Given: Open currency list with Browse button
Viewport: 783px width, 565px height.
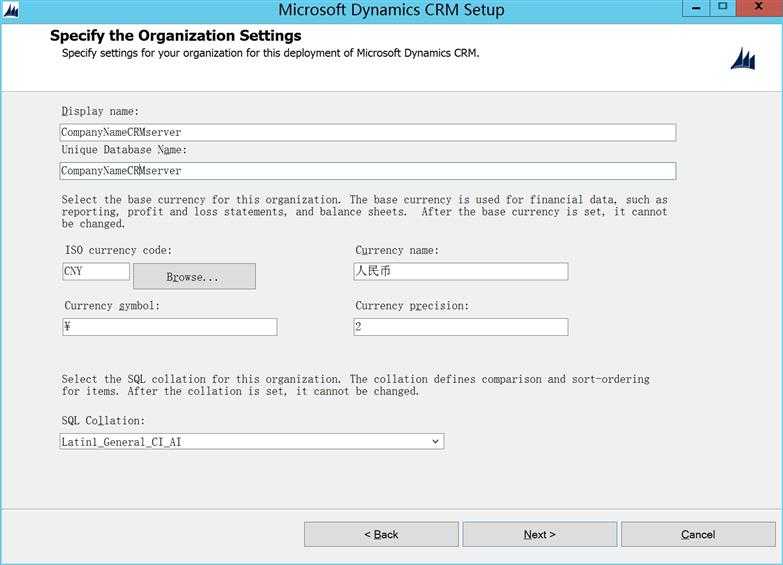Looking at the screenshot, I should 194,276.
